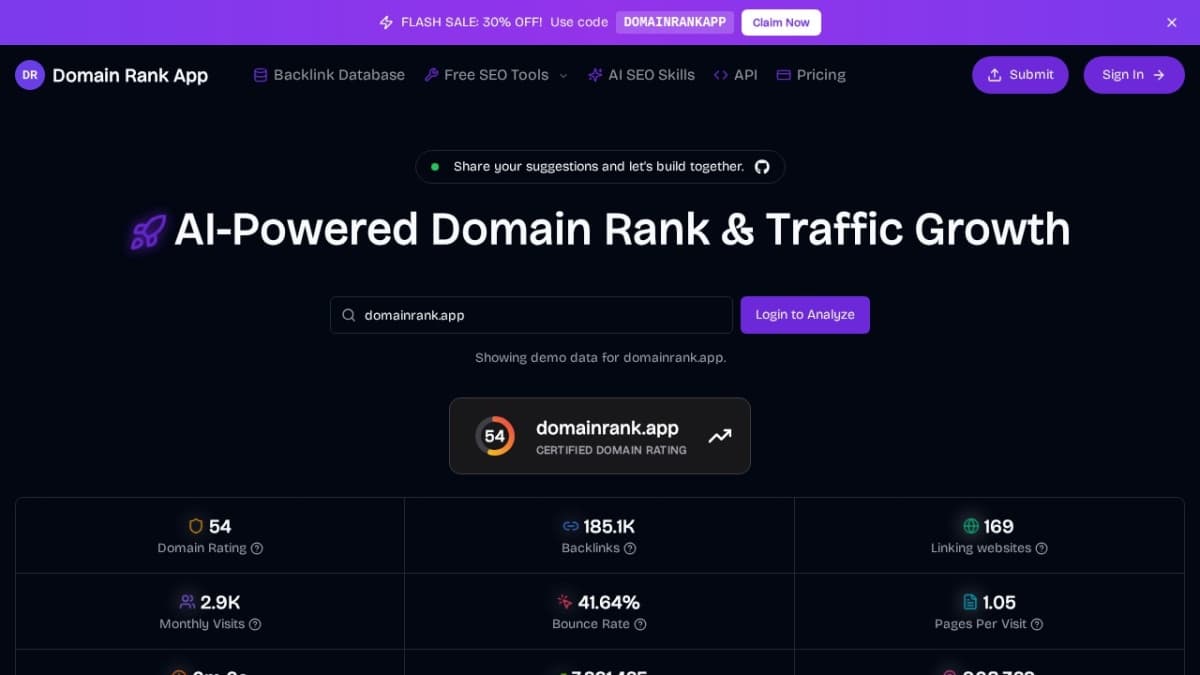1200x675 pixels.
Task: Click the circular 54 rating gauge
Action: (x=495, y=436)
